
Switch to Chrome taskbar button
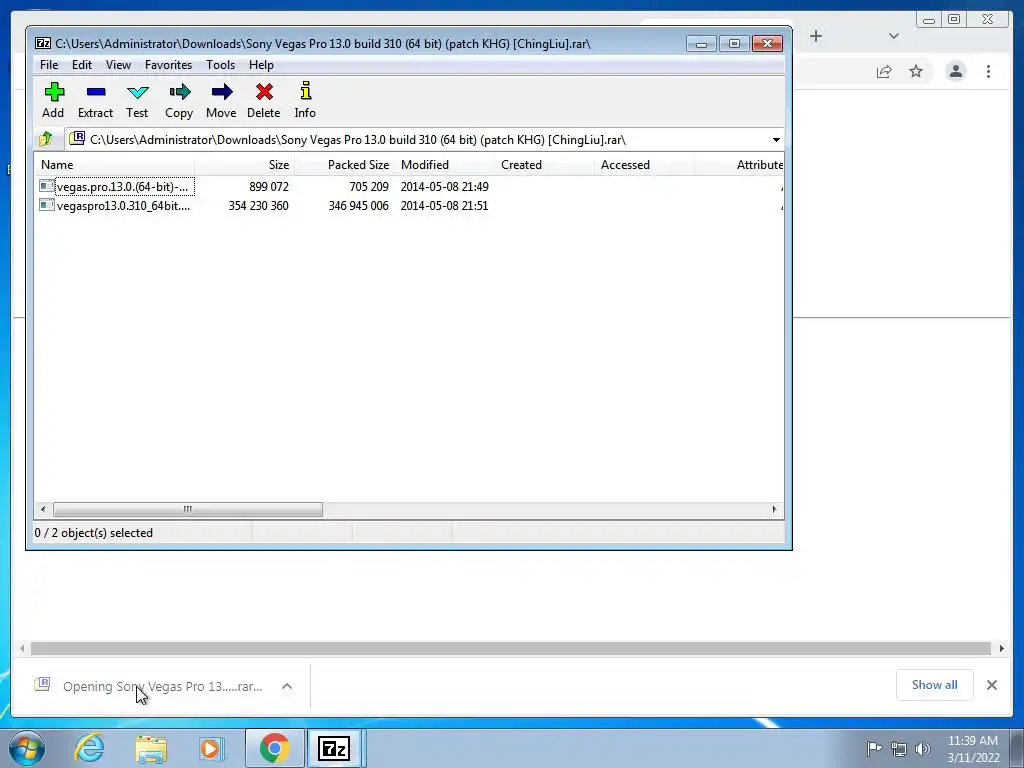pos(274,748)
